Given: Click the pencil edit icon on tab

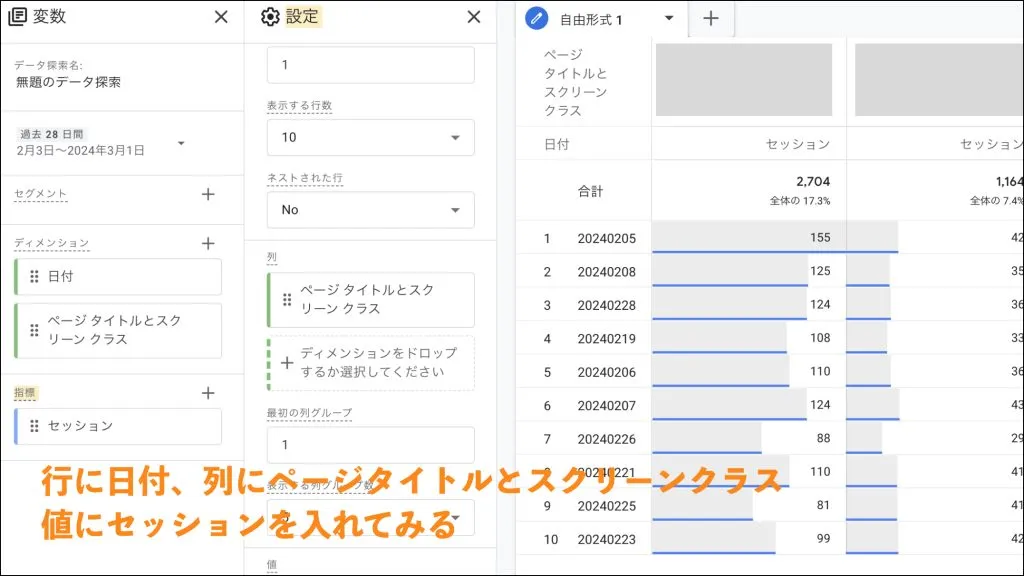Looking at the screenshot, I should click(536, 18).
